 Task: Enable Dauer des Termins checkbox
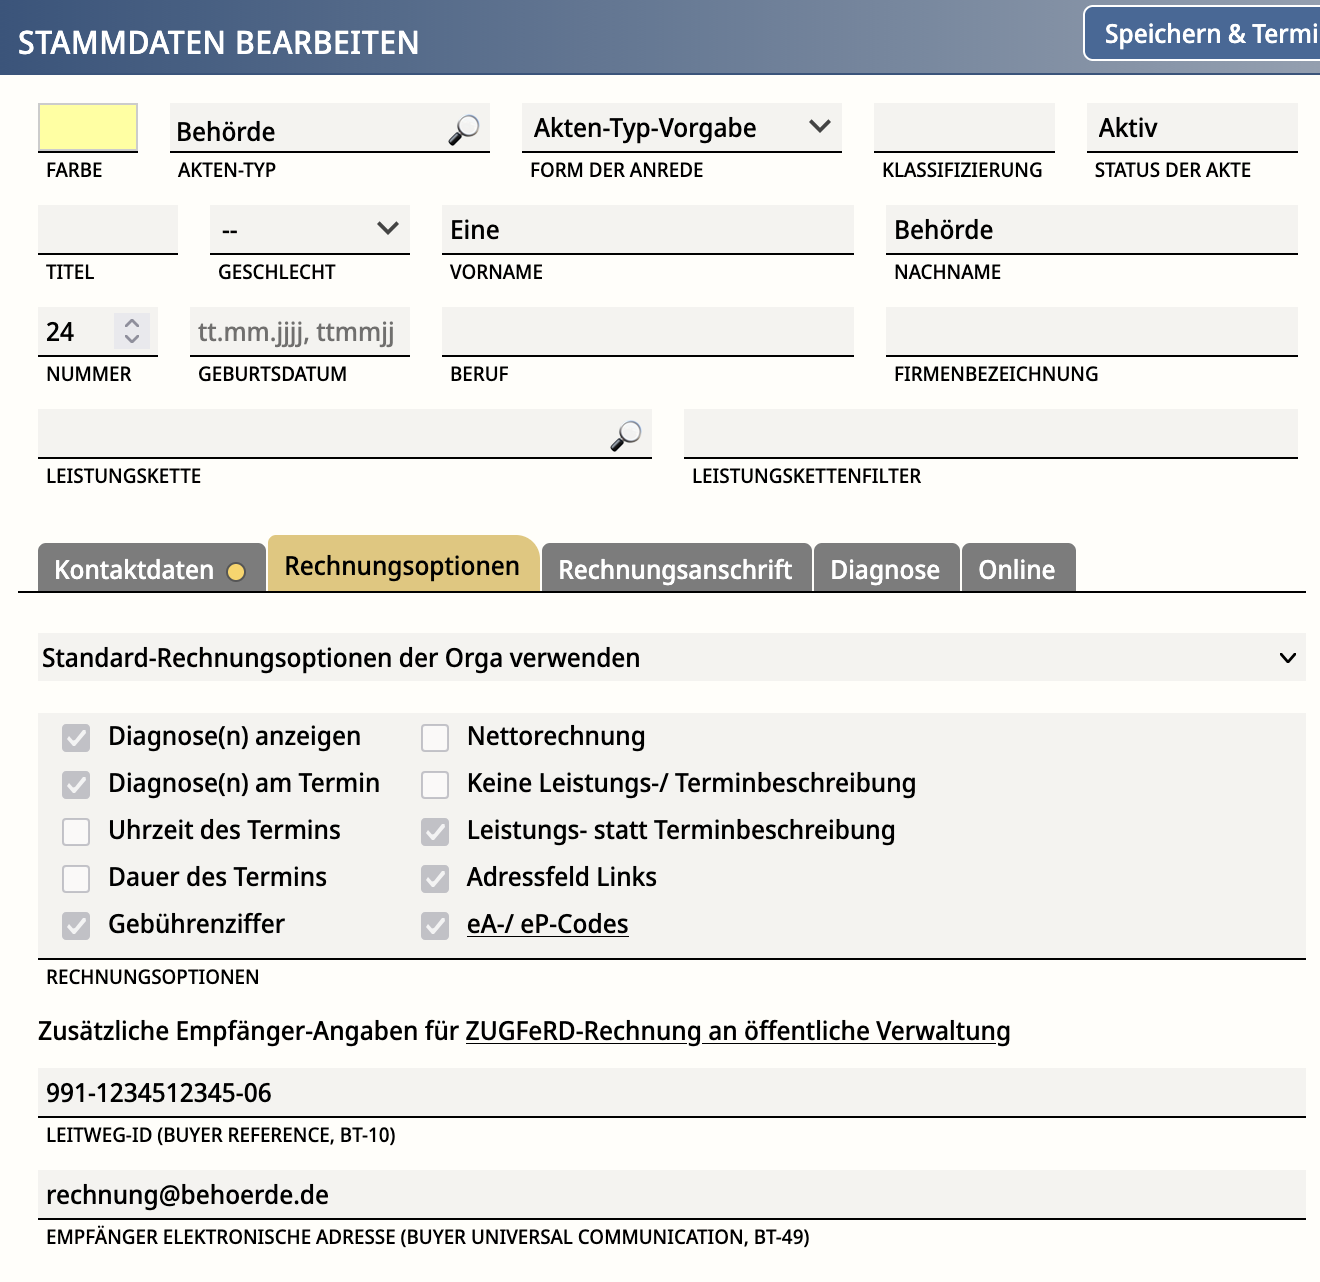point(76,879)
